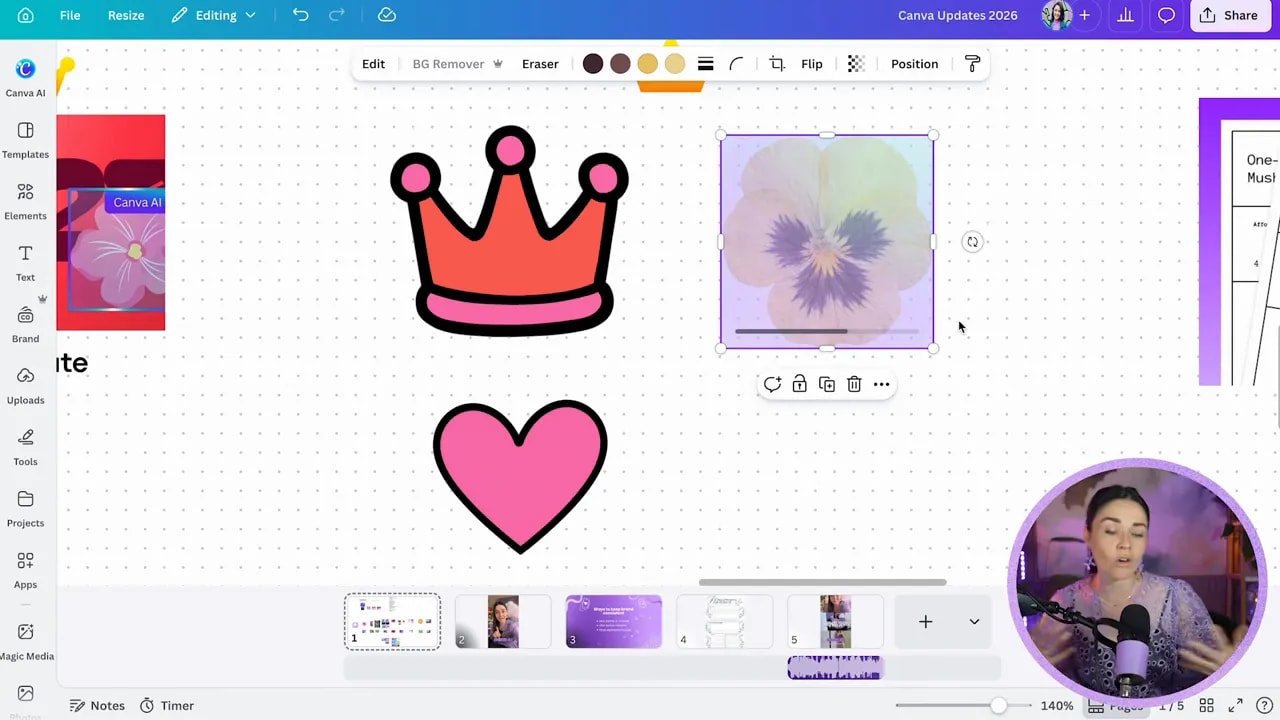This screenshot has height=720, width=1280.
Task: Select page 2 thumbnail
Action: [x=503, y=622]
